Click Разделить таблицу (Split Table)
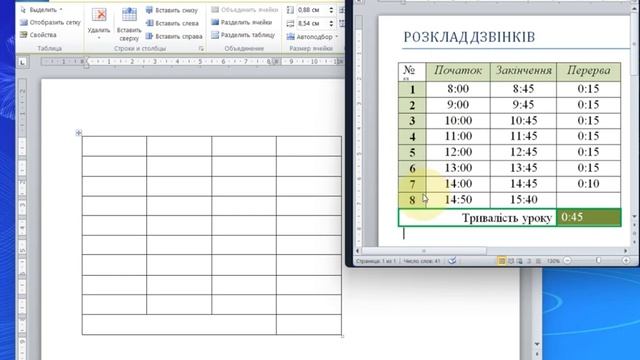The width and height of the screenshot is (640, 360). pyautogui.click(x=243, y=35)
